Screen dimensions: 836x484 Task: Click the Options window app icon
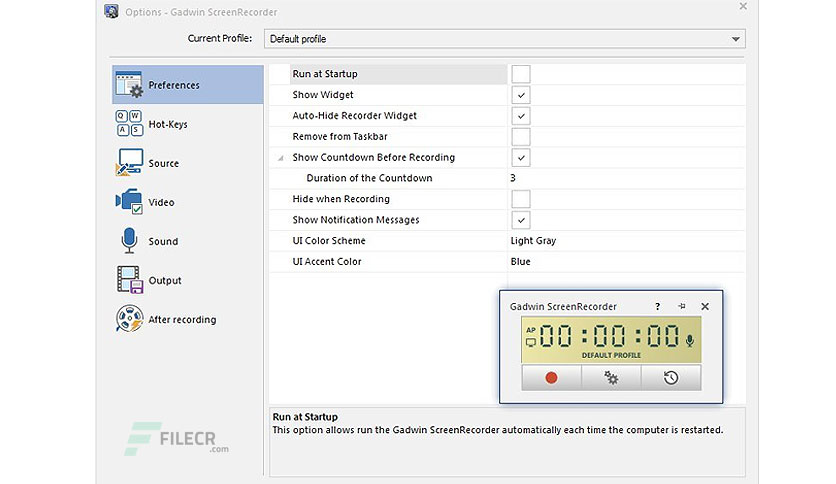111,11
